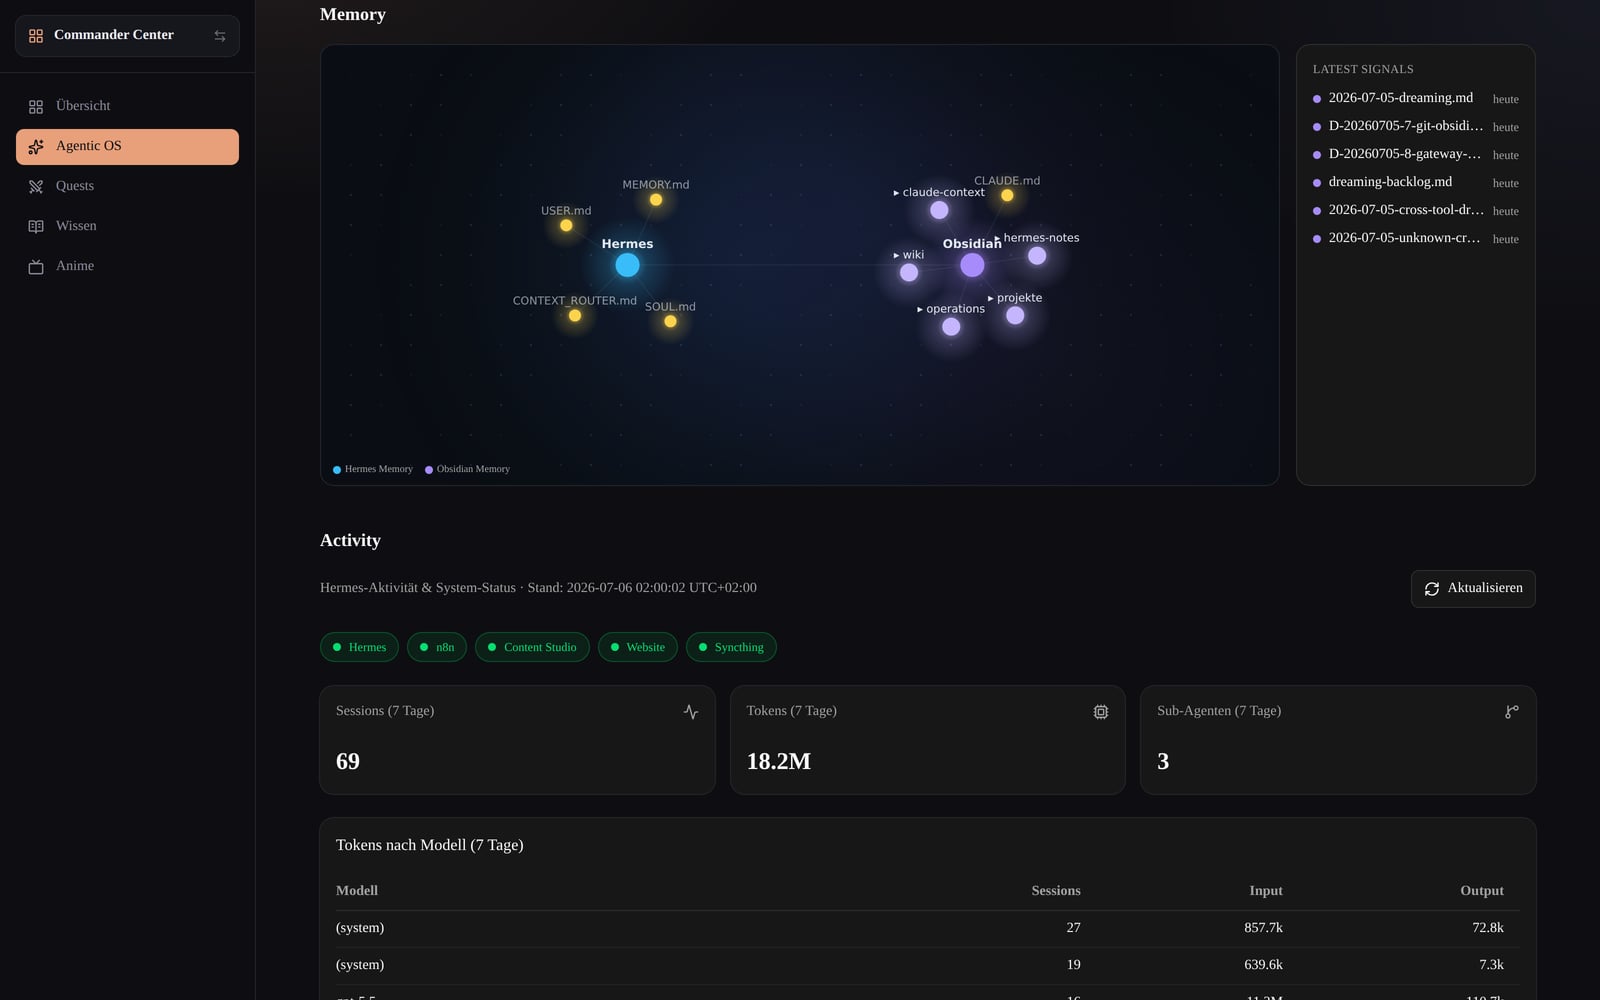Click the Quests crossed swords icon
Screen dimensions: 1600x1000
(36, 187)
